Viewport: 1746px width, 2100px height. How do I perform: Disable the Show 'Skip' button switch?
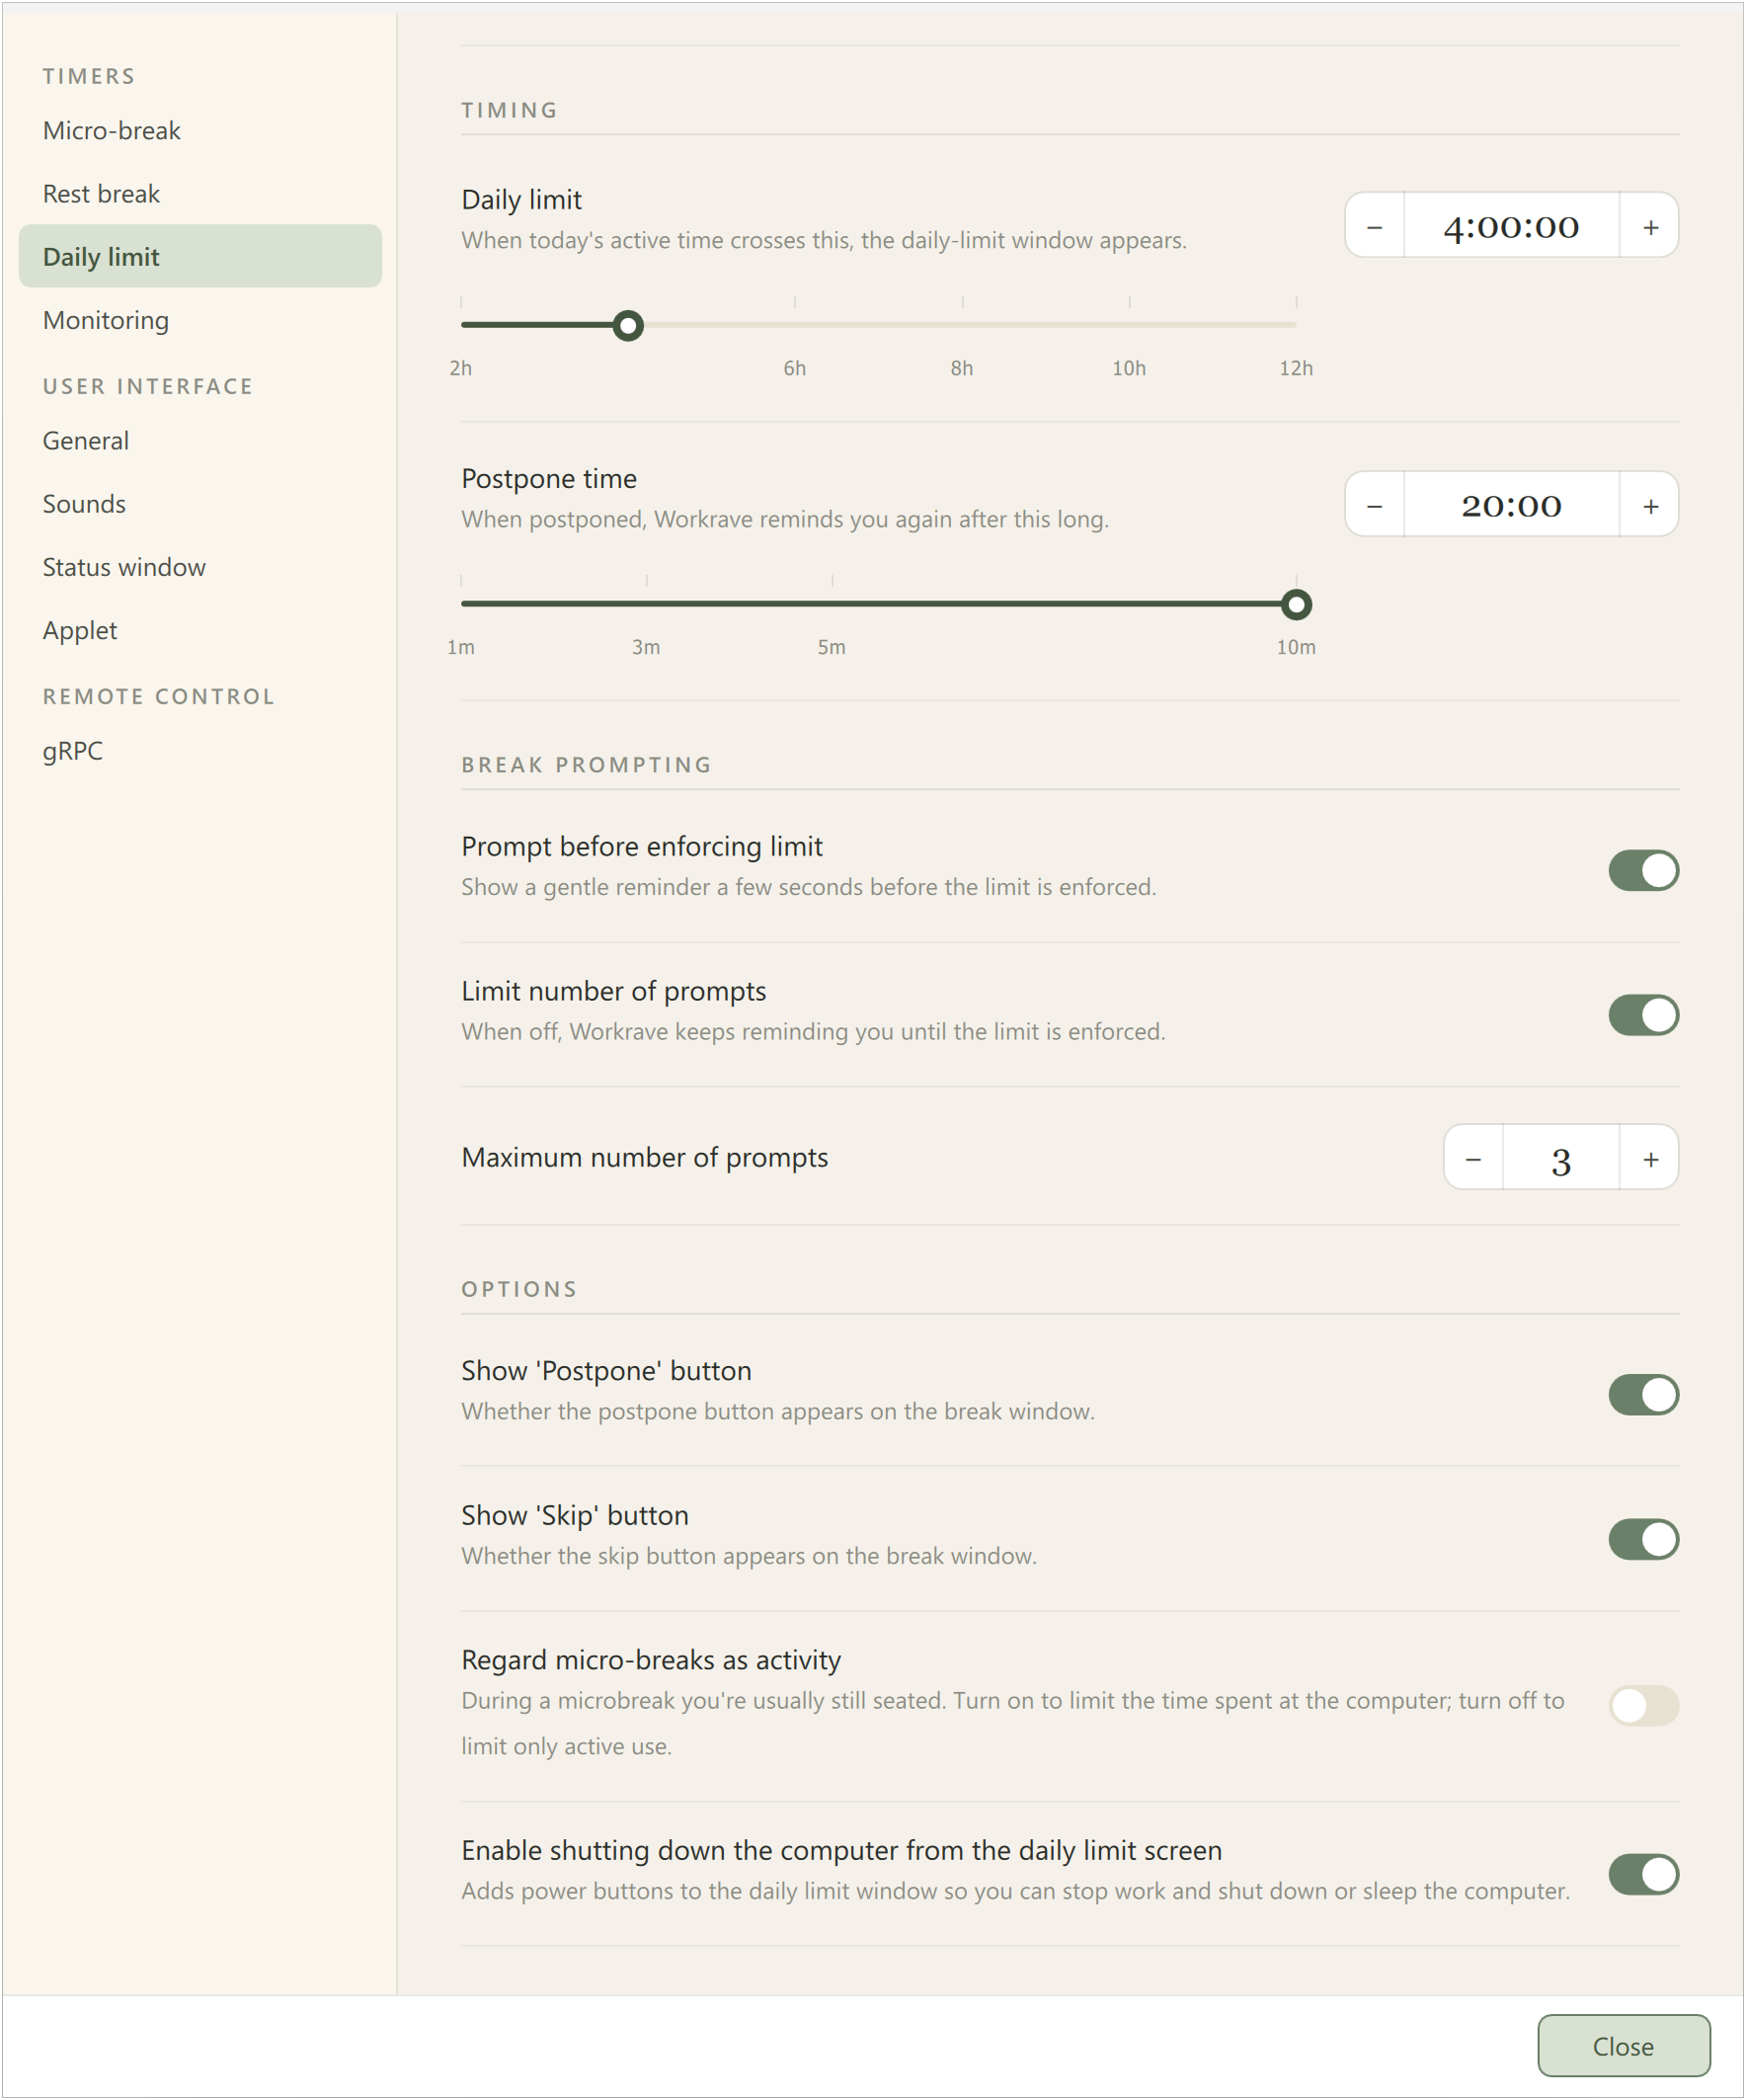coord(1643,1539)
